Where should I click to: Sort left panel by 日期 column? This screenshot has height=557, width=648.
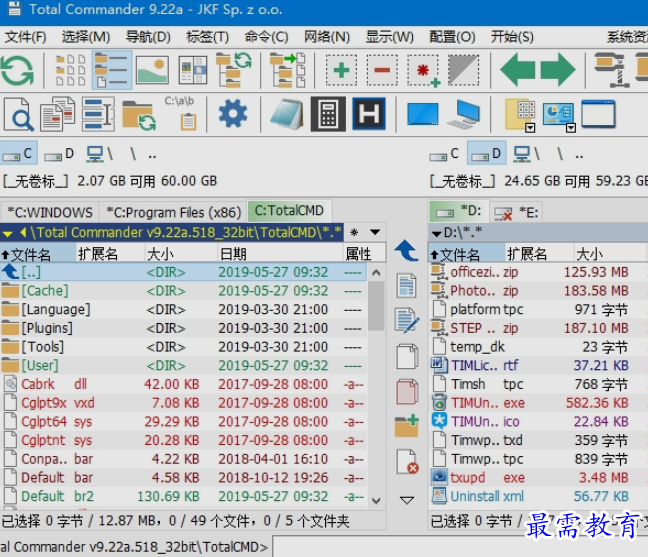pos(280,254)
